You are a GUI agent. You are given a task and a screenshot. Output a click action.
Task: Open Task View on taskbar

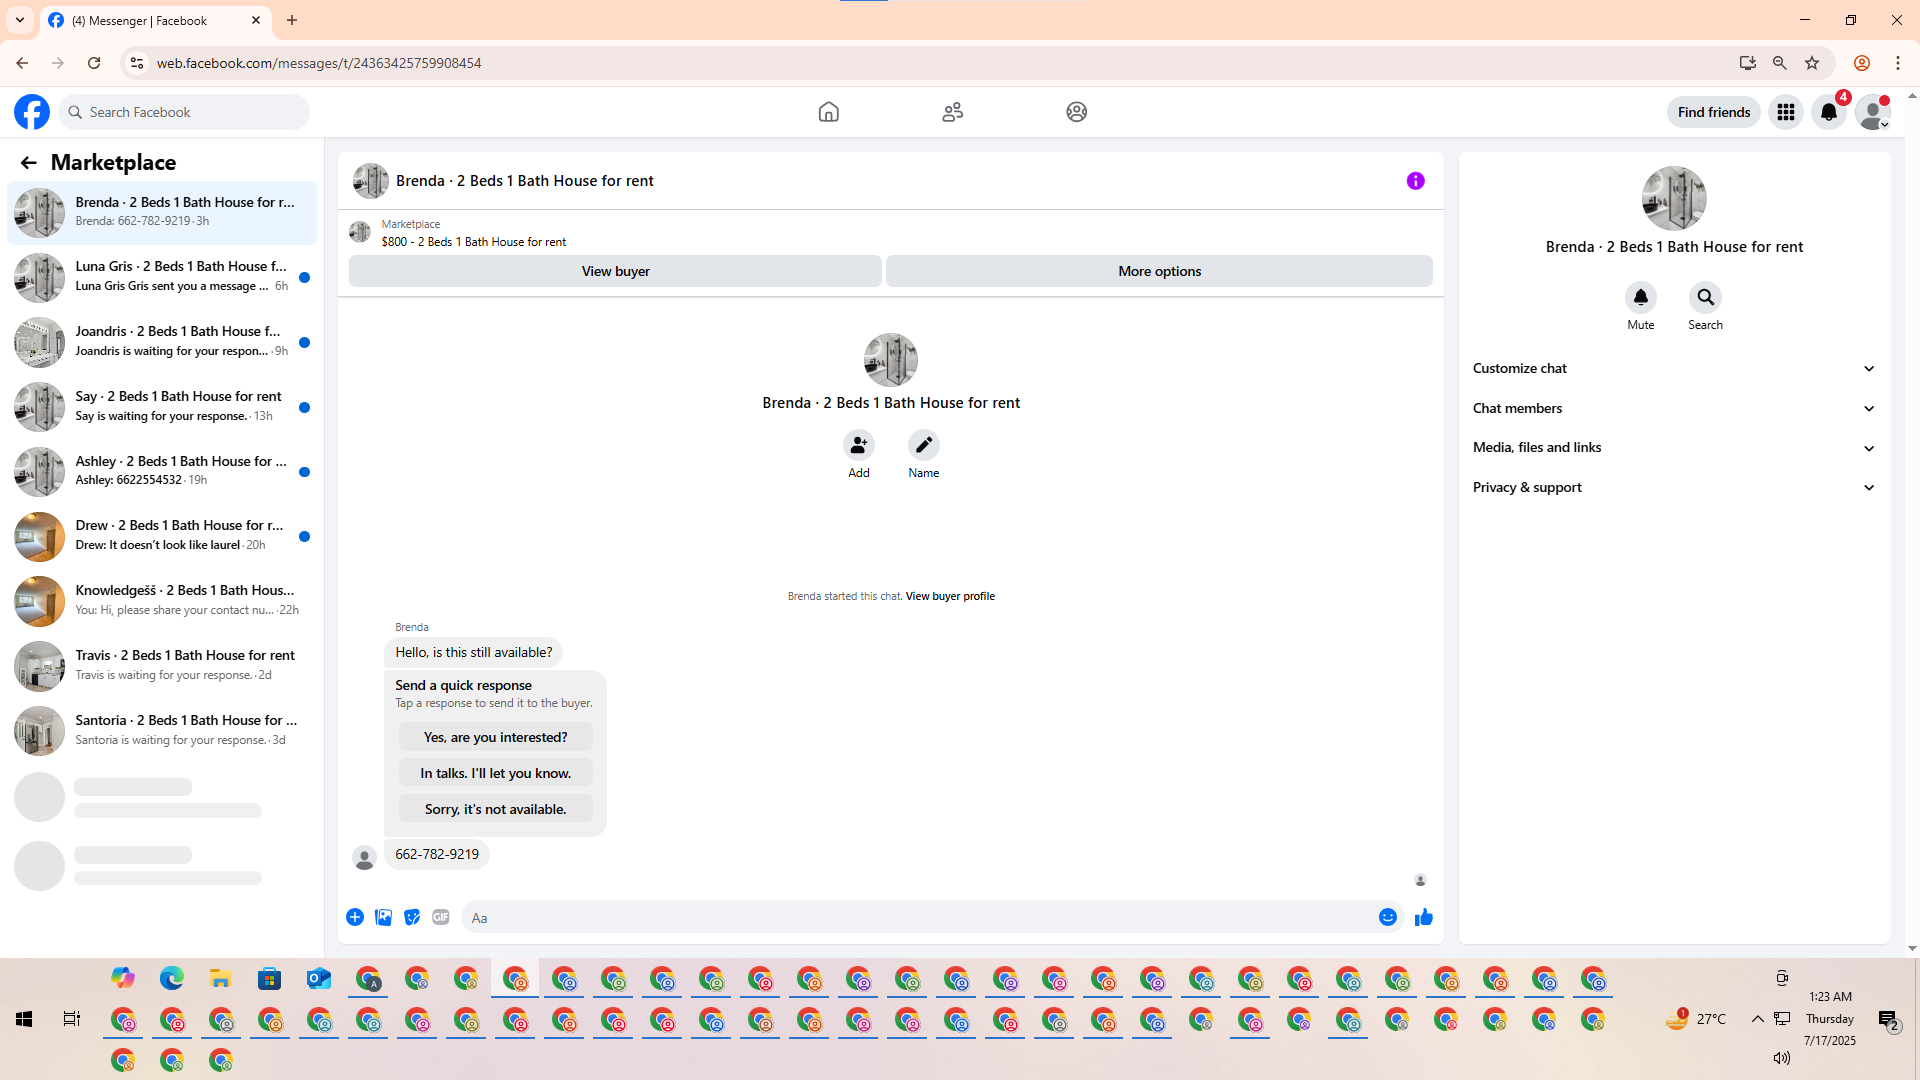tap(72, 1019)
